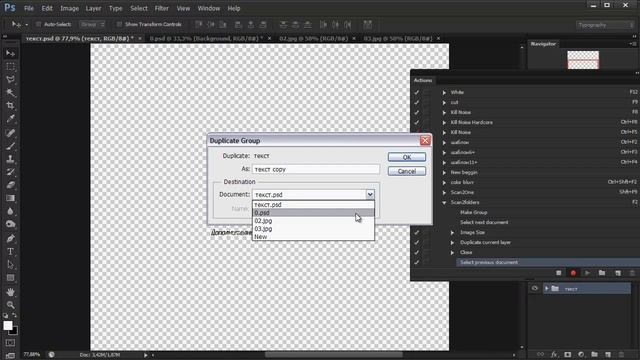Switch to the 02.jpg document tab
The width and height of the screenshot is (640, 360).
point(313,38)
